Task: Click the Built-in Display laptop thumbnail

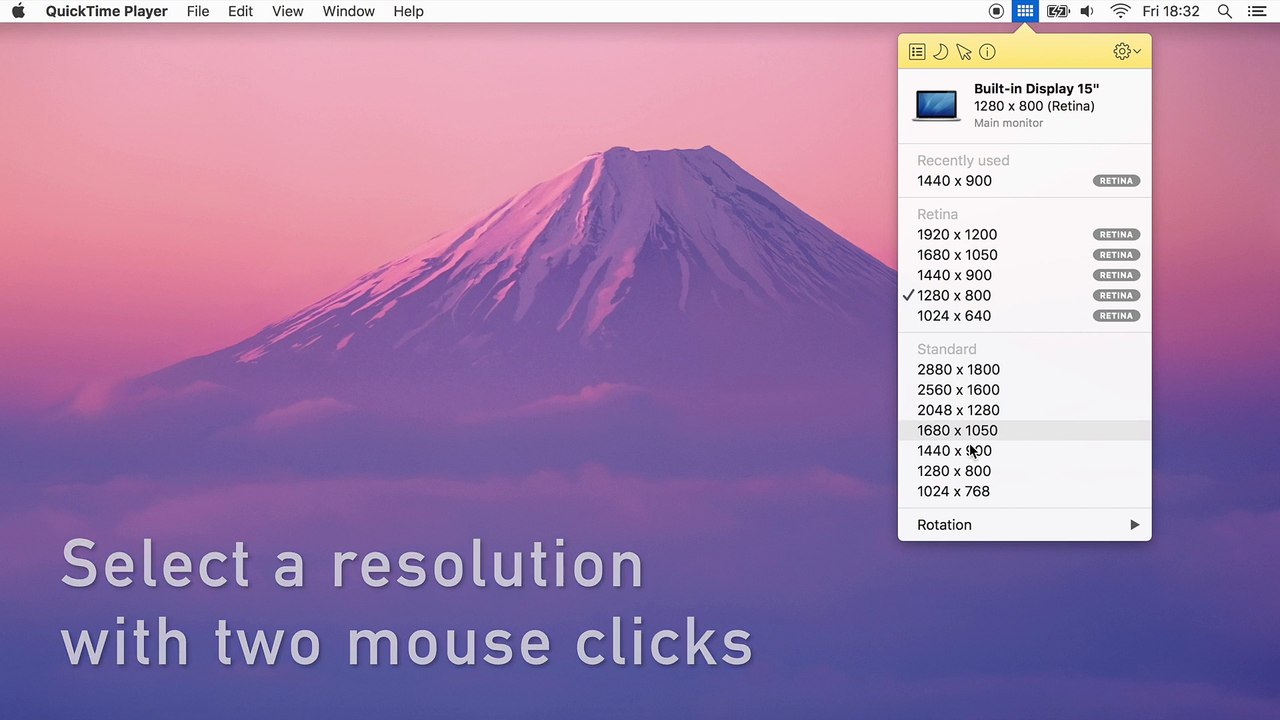Action: 936,105
